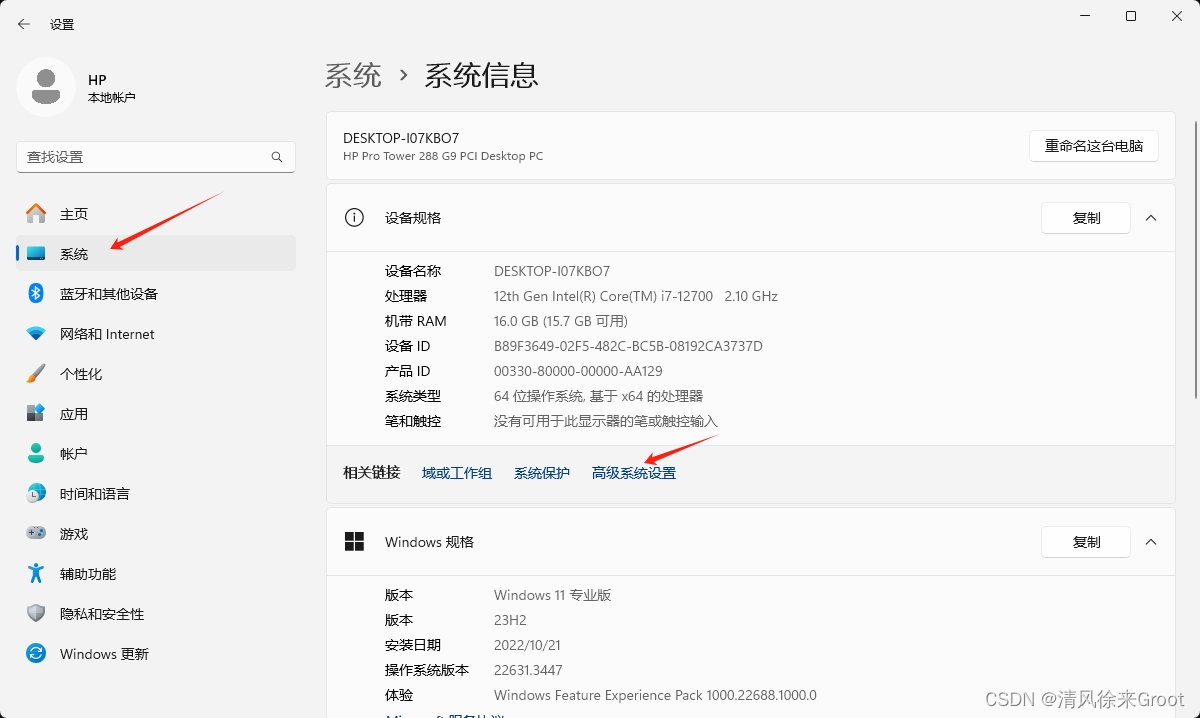Viewport: 1200px width, 718px height.
Task: Click the gamepad icon beside 游戏
Action: point(36,534)
